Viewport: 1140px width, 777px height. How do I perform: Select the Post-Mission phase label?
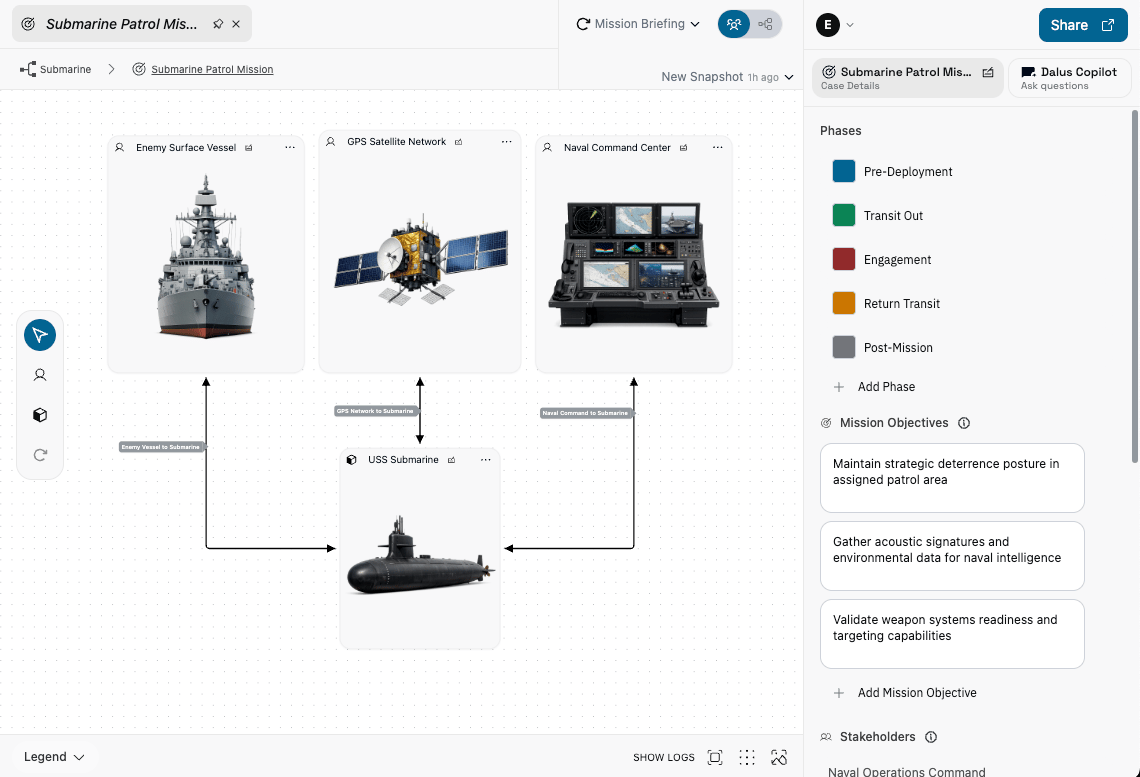pyautogui.click(x=898, y=347)
